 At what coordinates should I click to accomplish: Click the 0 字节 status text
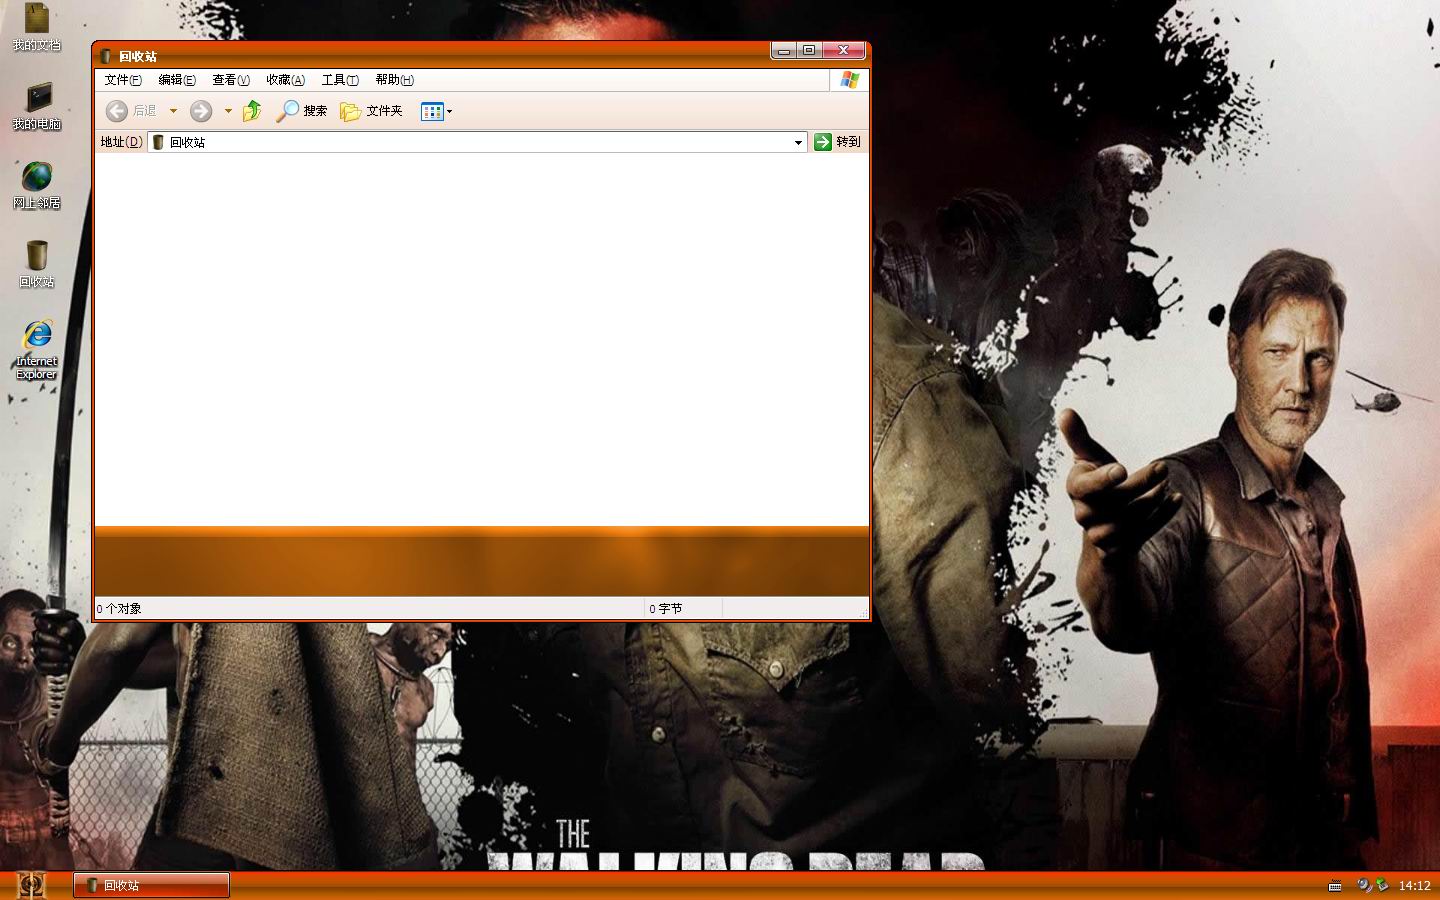(x=665, y=608)
